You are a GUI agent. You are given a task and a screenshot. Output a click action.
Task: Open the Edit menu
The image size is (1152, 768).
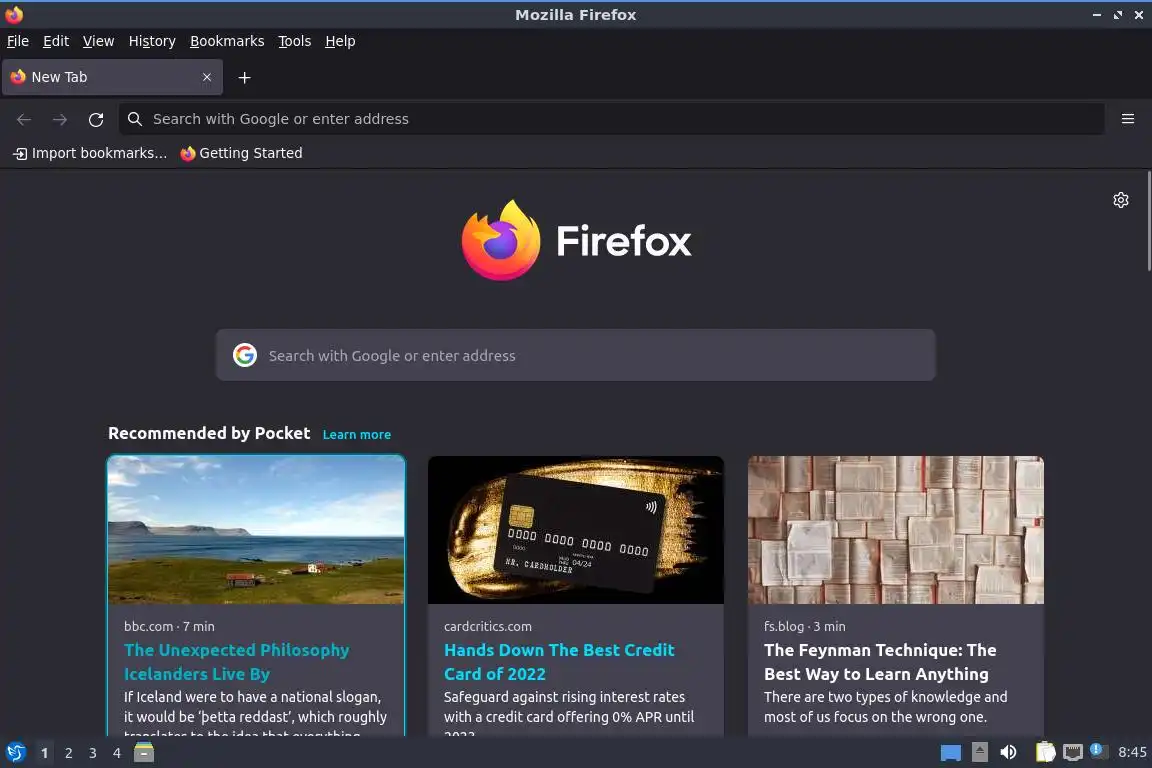pos(56,41)
